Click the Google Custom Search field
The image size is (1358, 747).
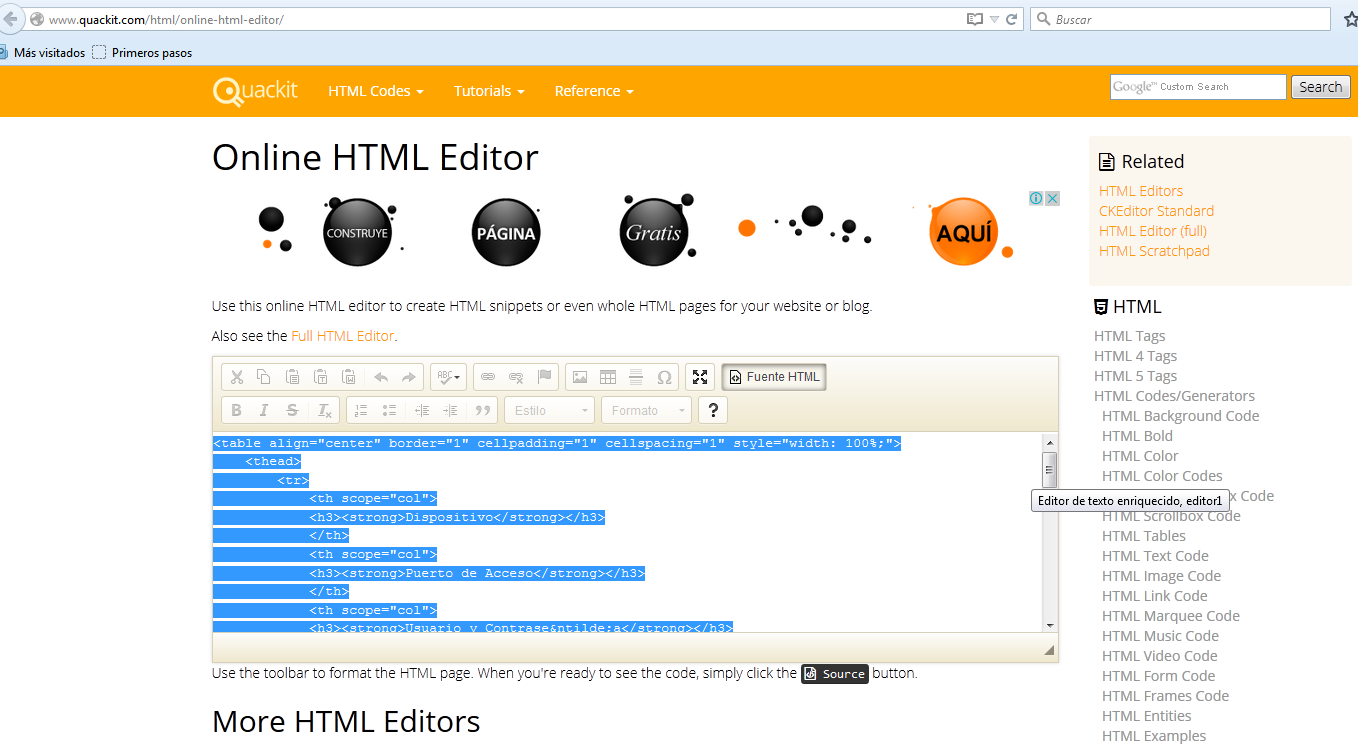[x=1198, y=87]
